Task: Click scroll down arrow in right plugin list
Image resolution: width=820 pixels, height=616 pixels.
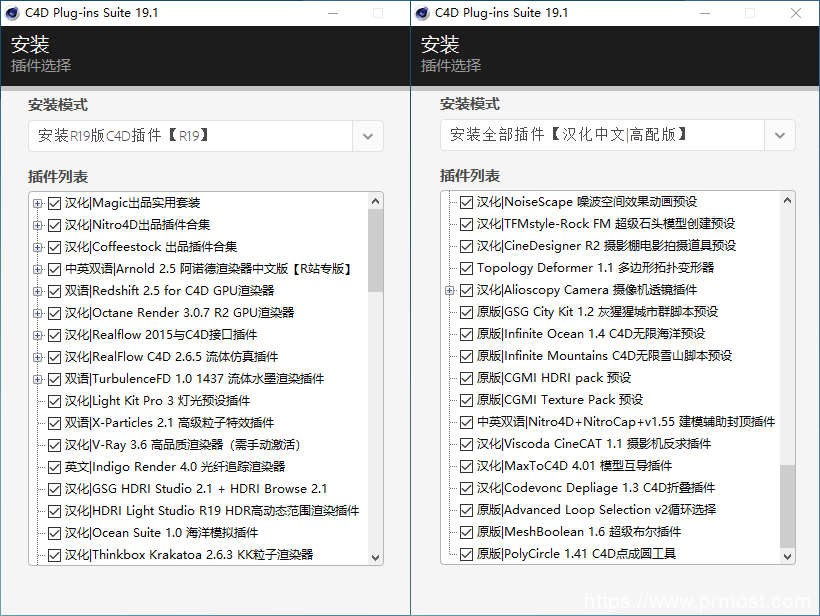Action: (x=788, y=556)
